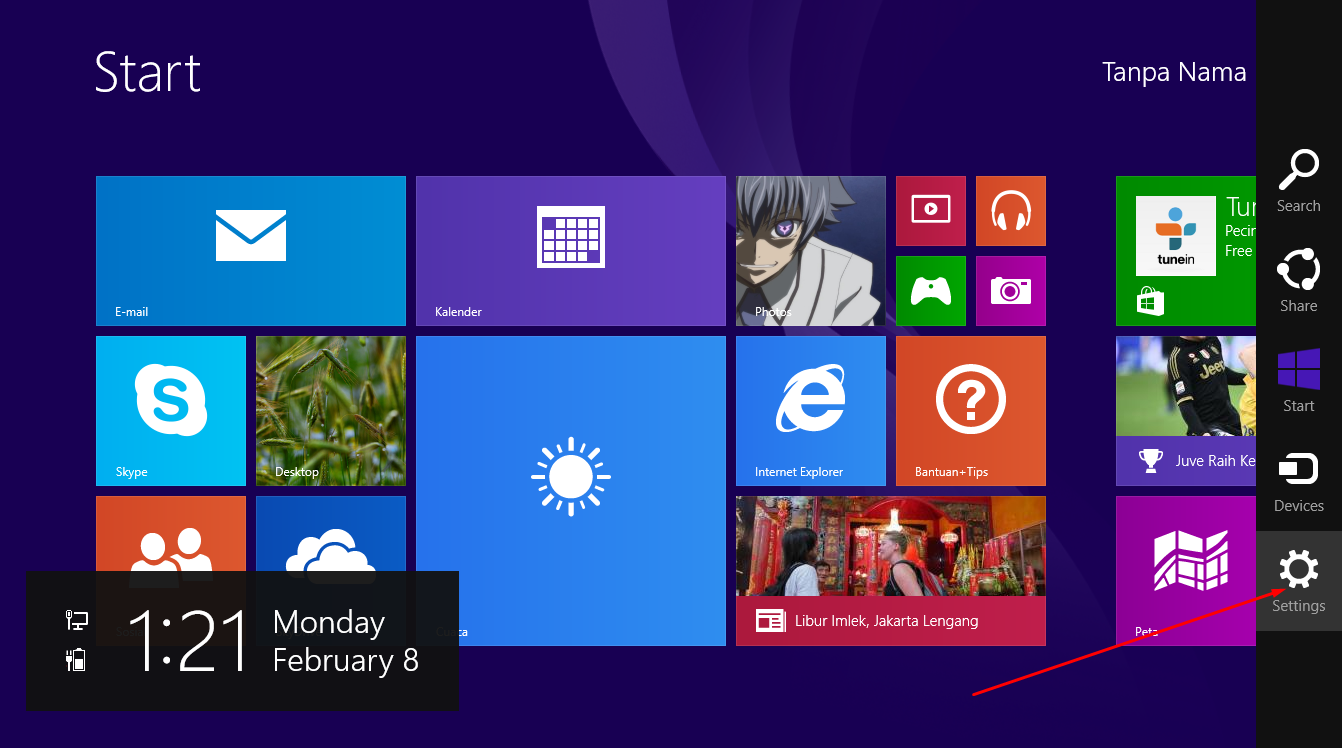Launch the Music tile with headphones icon
The height and width of the screenshot is (748, 1342).
point(1010,210)
